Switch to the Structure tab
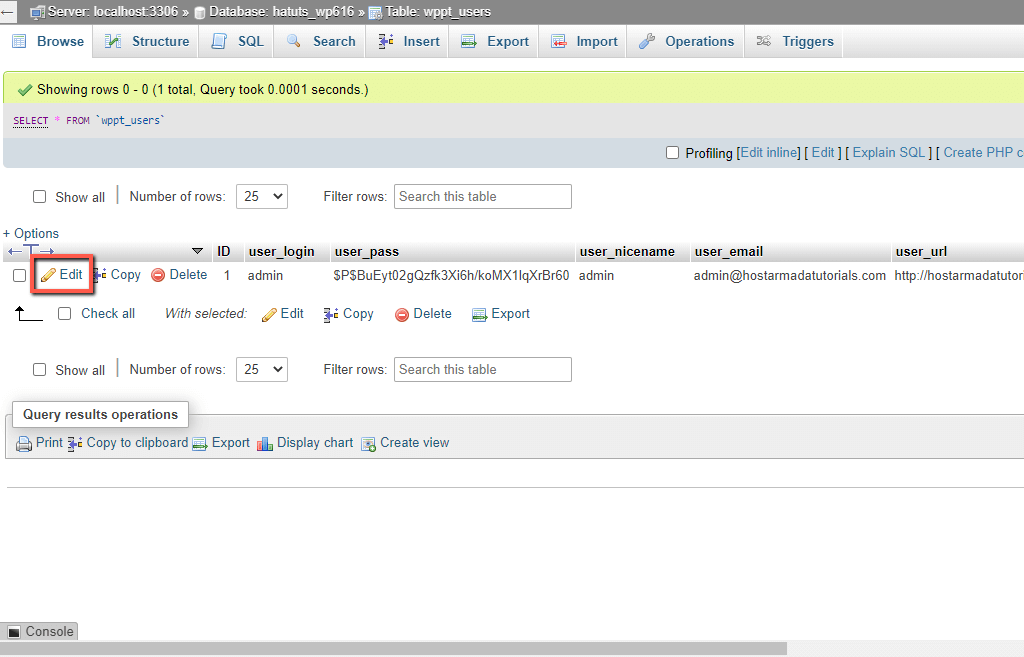The image size is (1024, 657). point(147,41)
